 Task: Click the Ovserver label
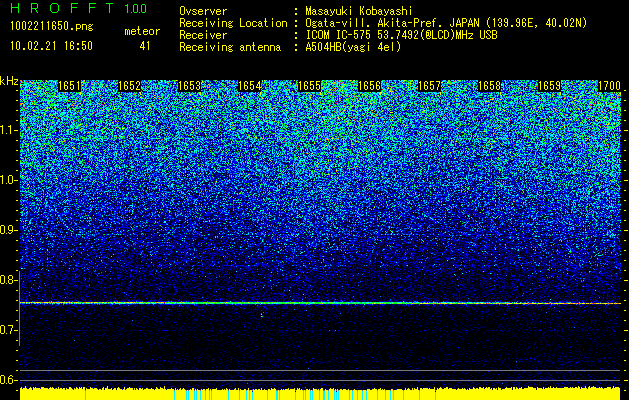pyautogui.click(x=203, y=11)
